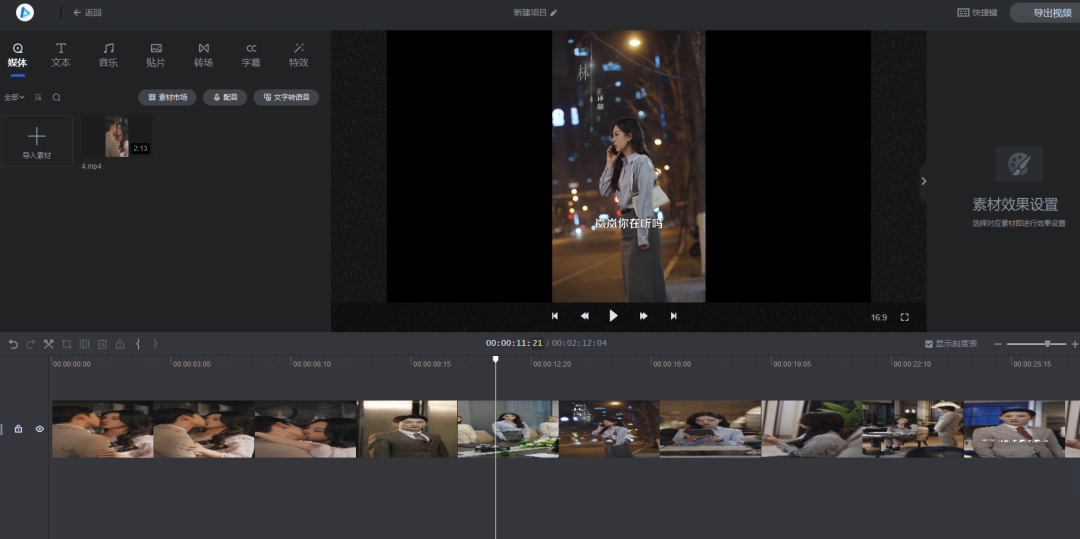Open the search icon in media panel
This screenshot has width=1080, height=539.
pyautogui.click(x=57, y=97)
